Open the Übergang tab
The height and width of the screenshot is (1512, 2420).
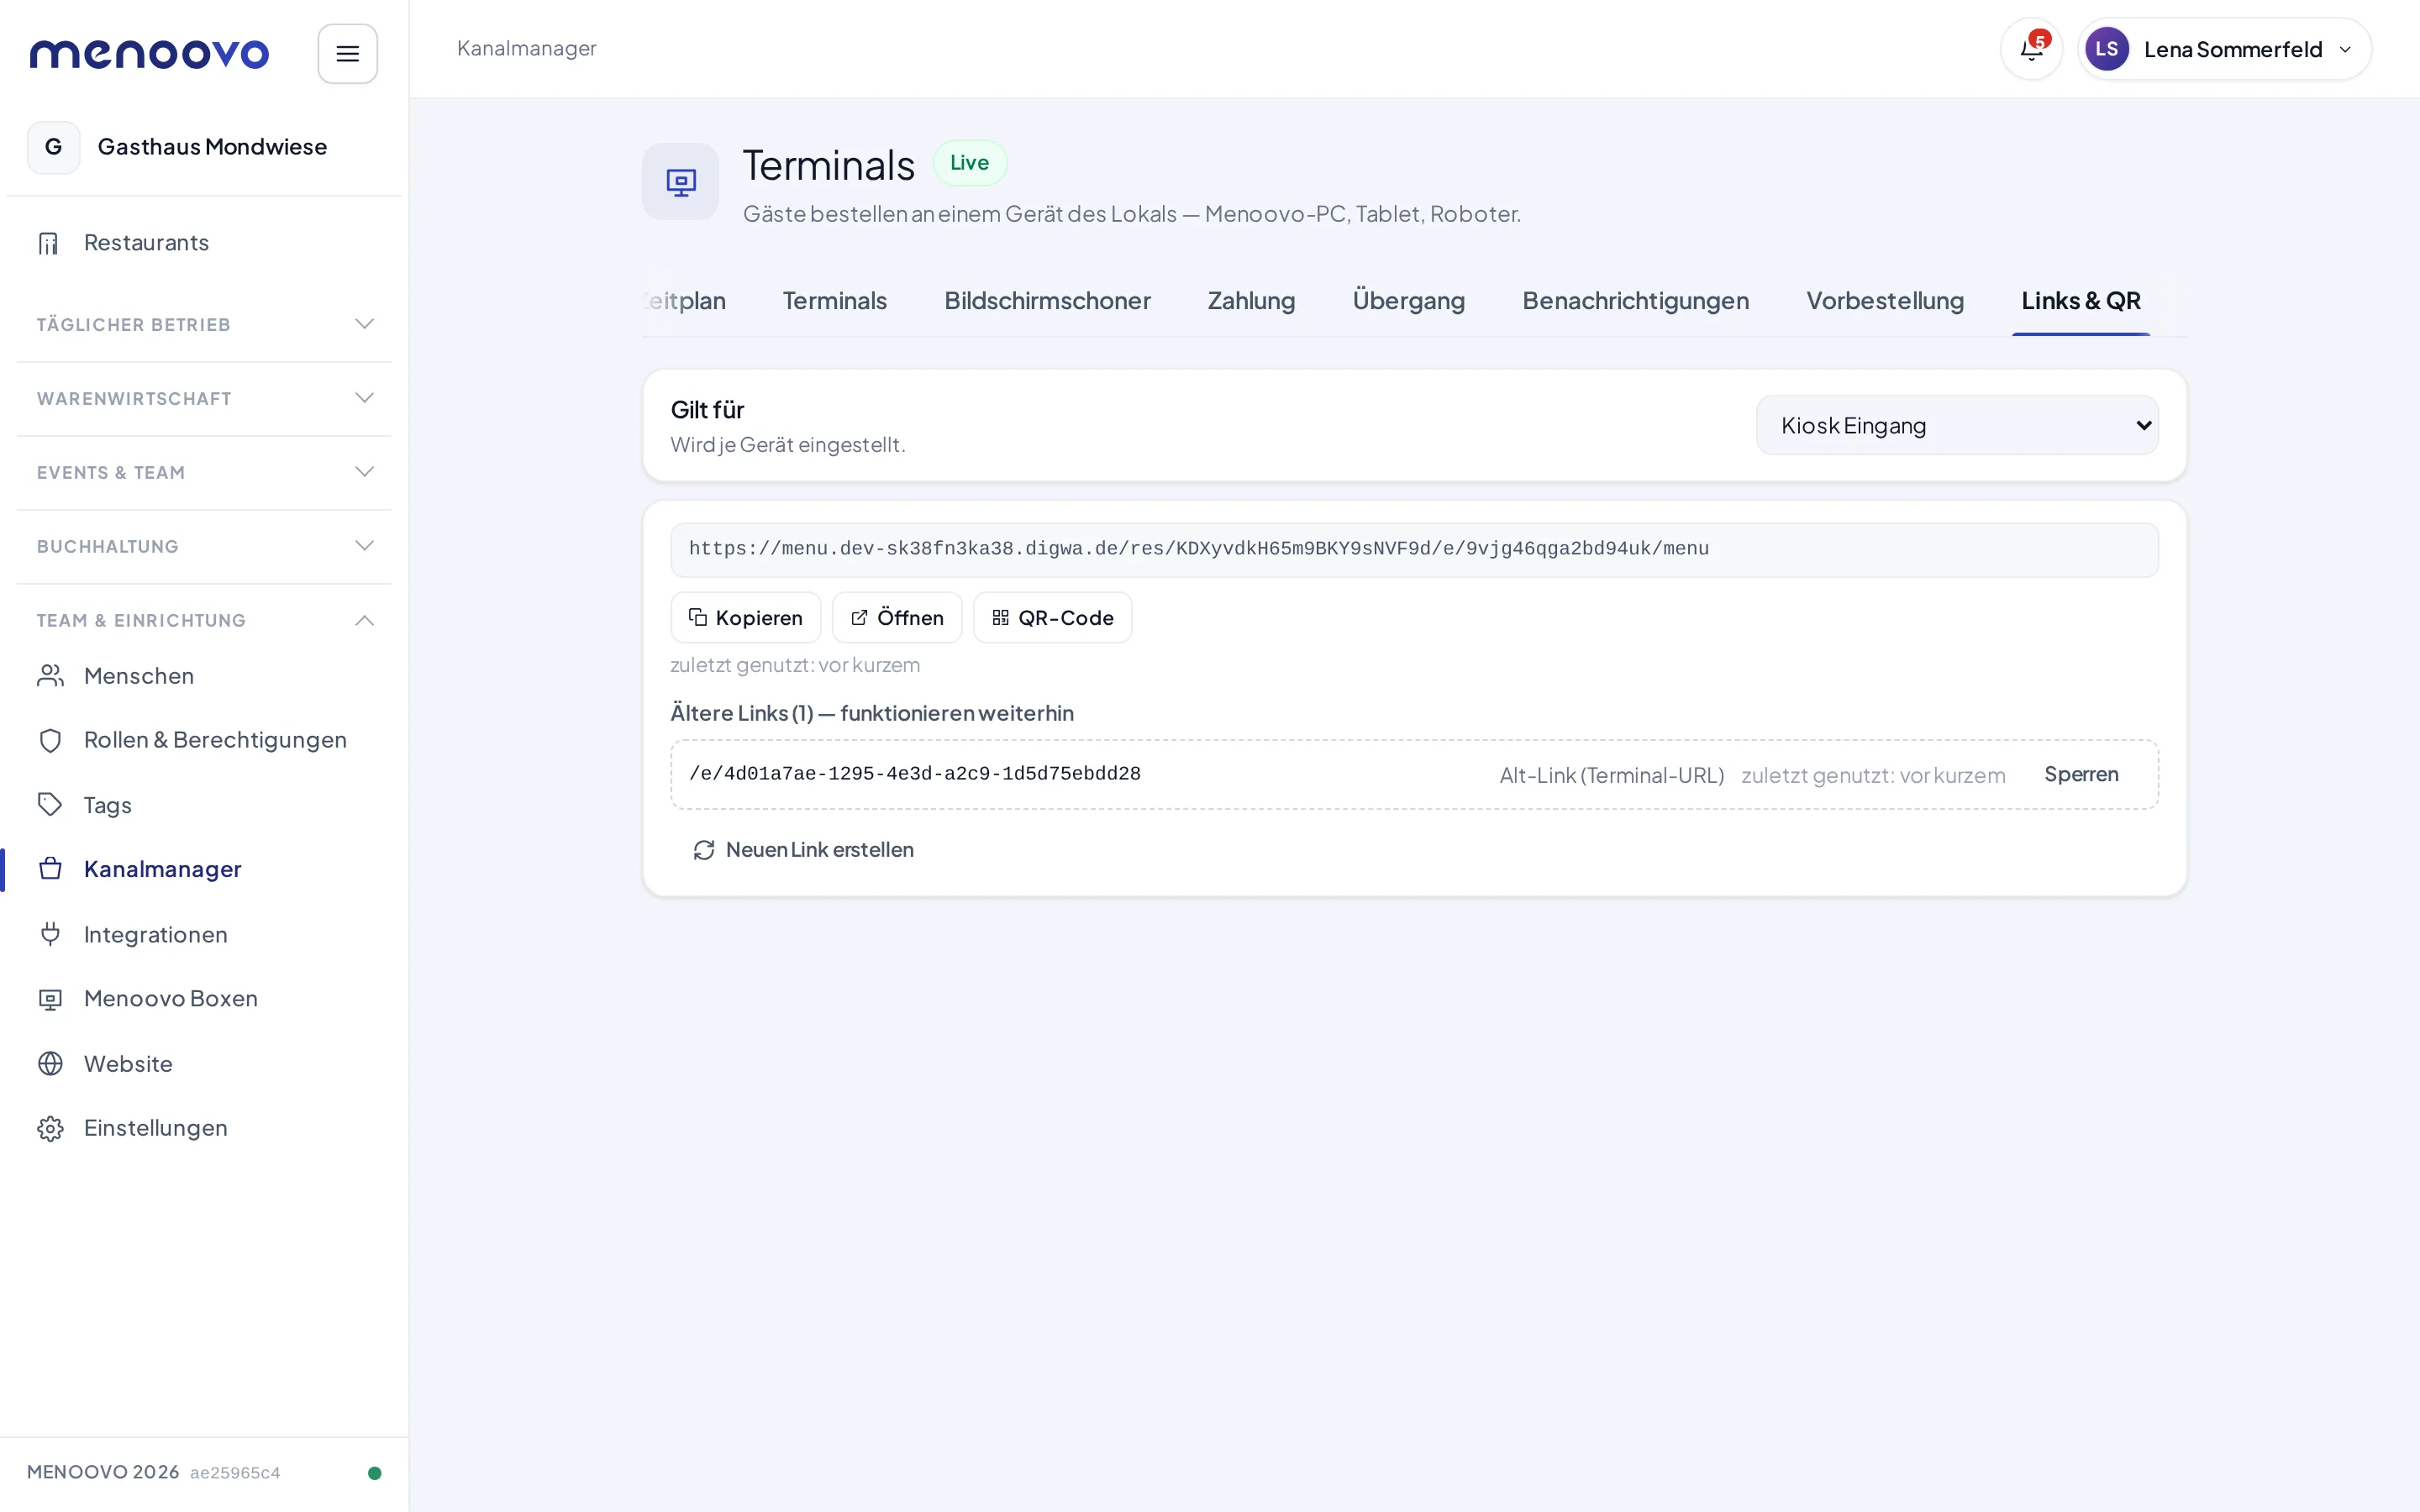pyautogui.click(x=1408, y=300)
